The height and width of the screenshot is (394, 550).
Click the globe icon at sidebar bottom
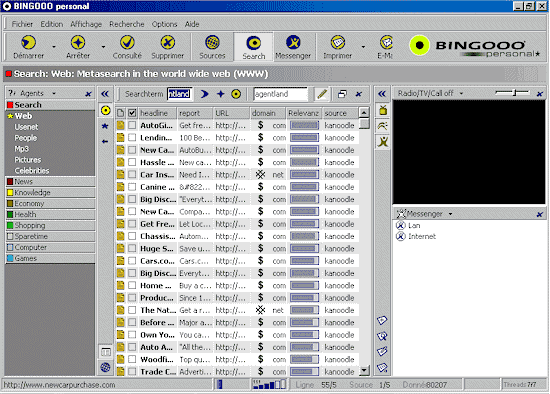point(105,367)
